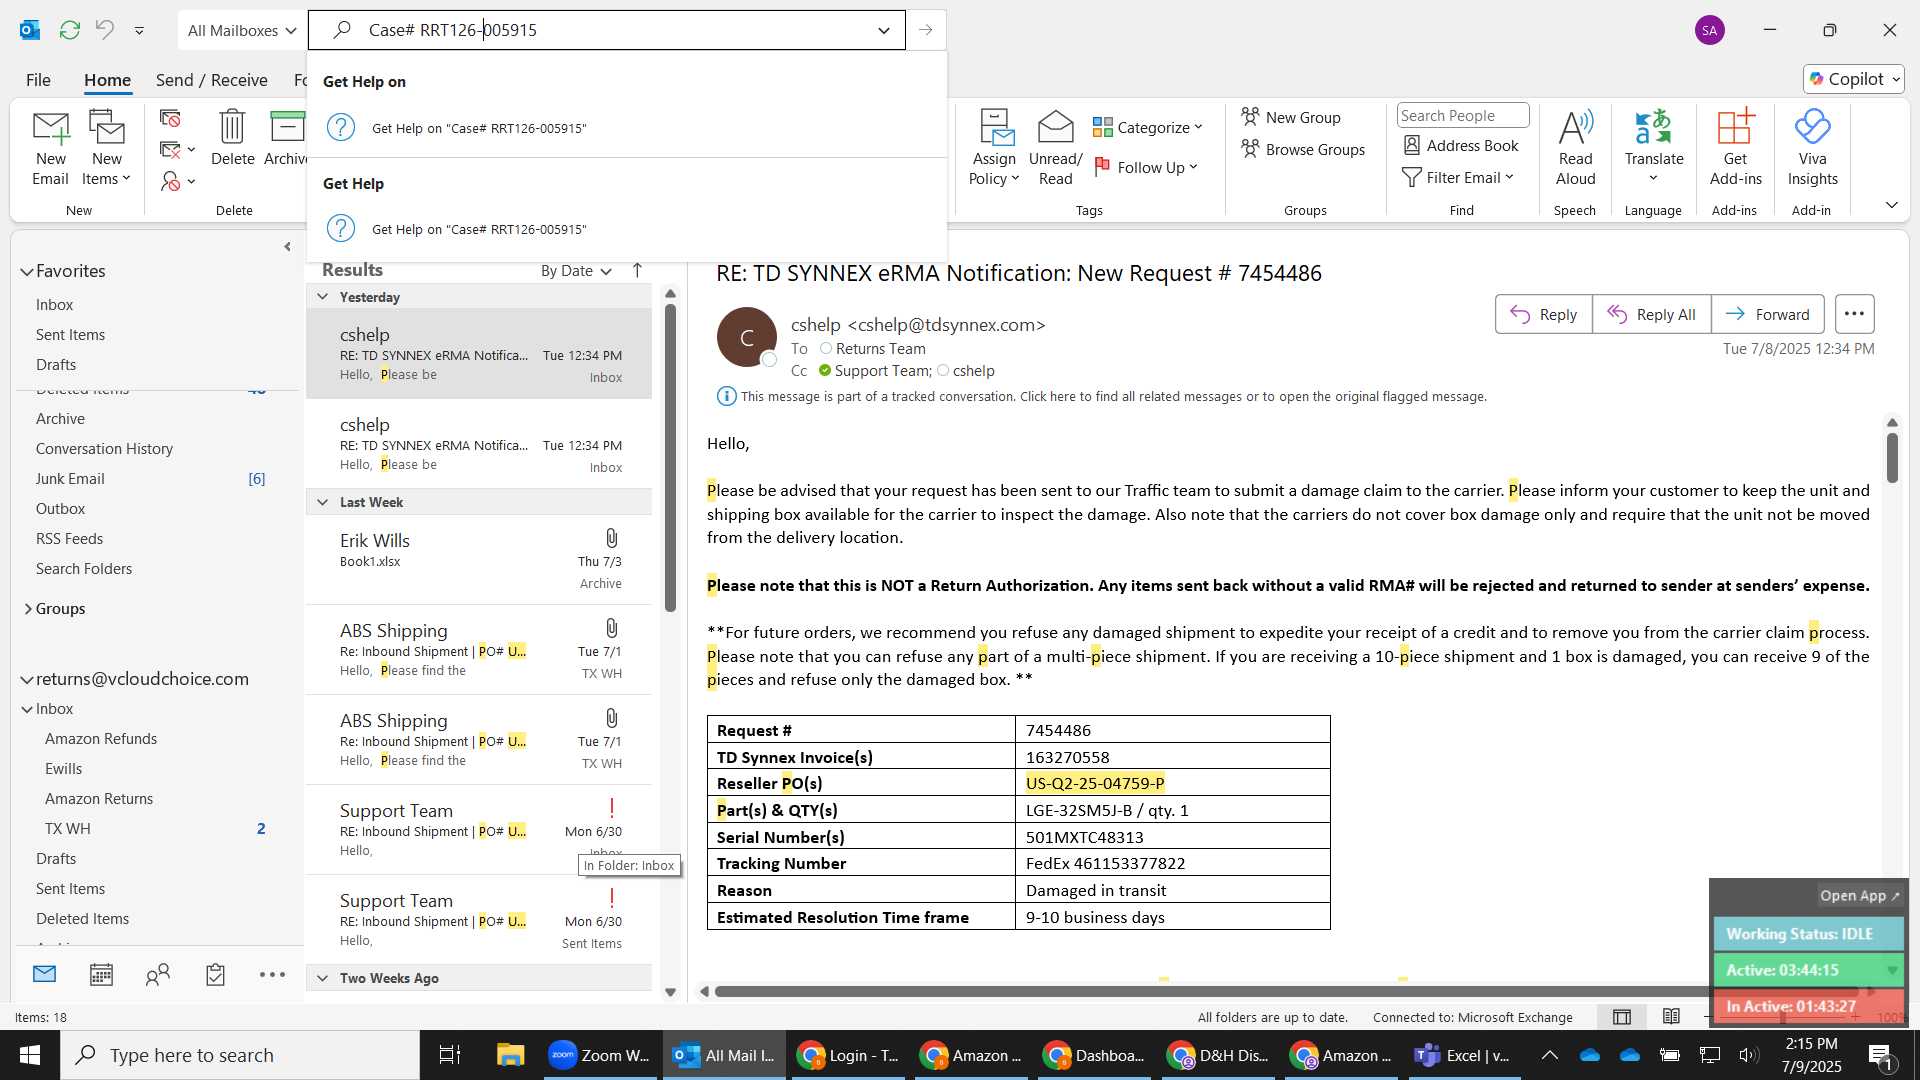Click in the Search People field
The image size is (1920, 1080).
point(1462,116)
